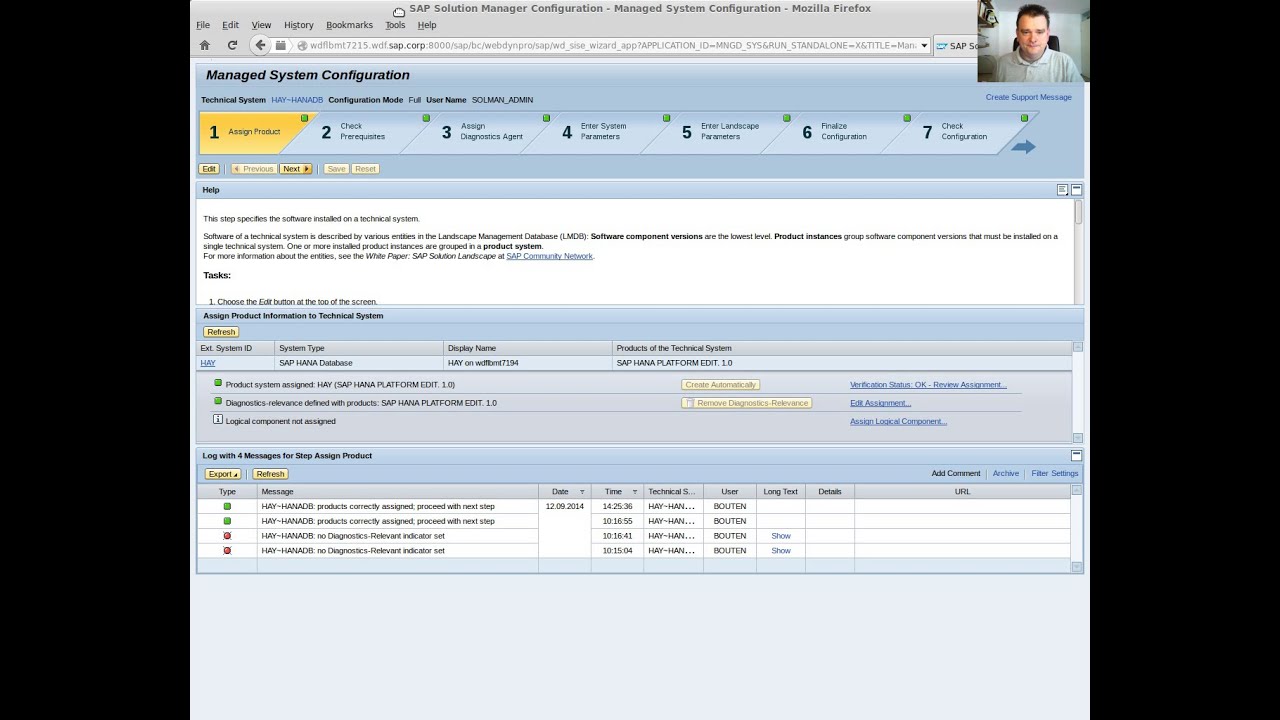The image size is (1280, 720).
Task: Collapse the Help panel with its minimize icon
Action: click(1077, 190)
